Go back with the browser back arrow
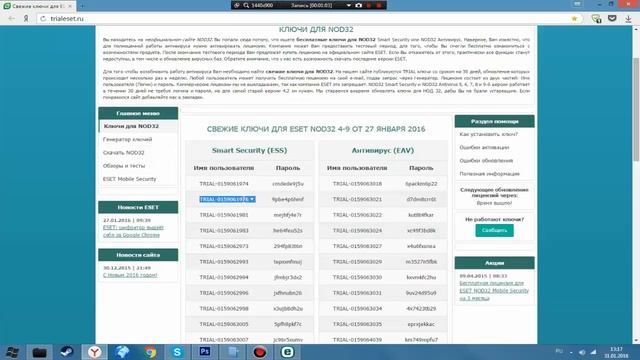Screen dimensions: 640x360 [x=11, y=18]
